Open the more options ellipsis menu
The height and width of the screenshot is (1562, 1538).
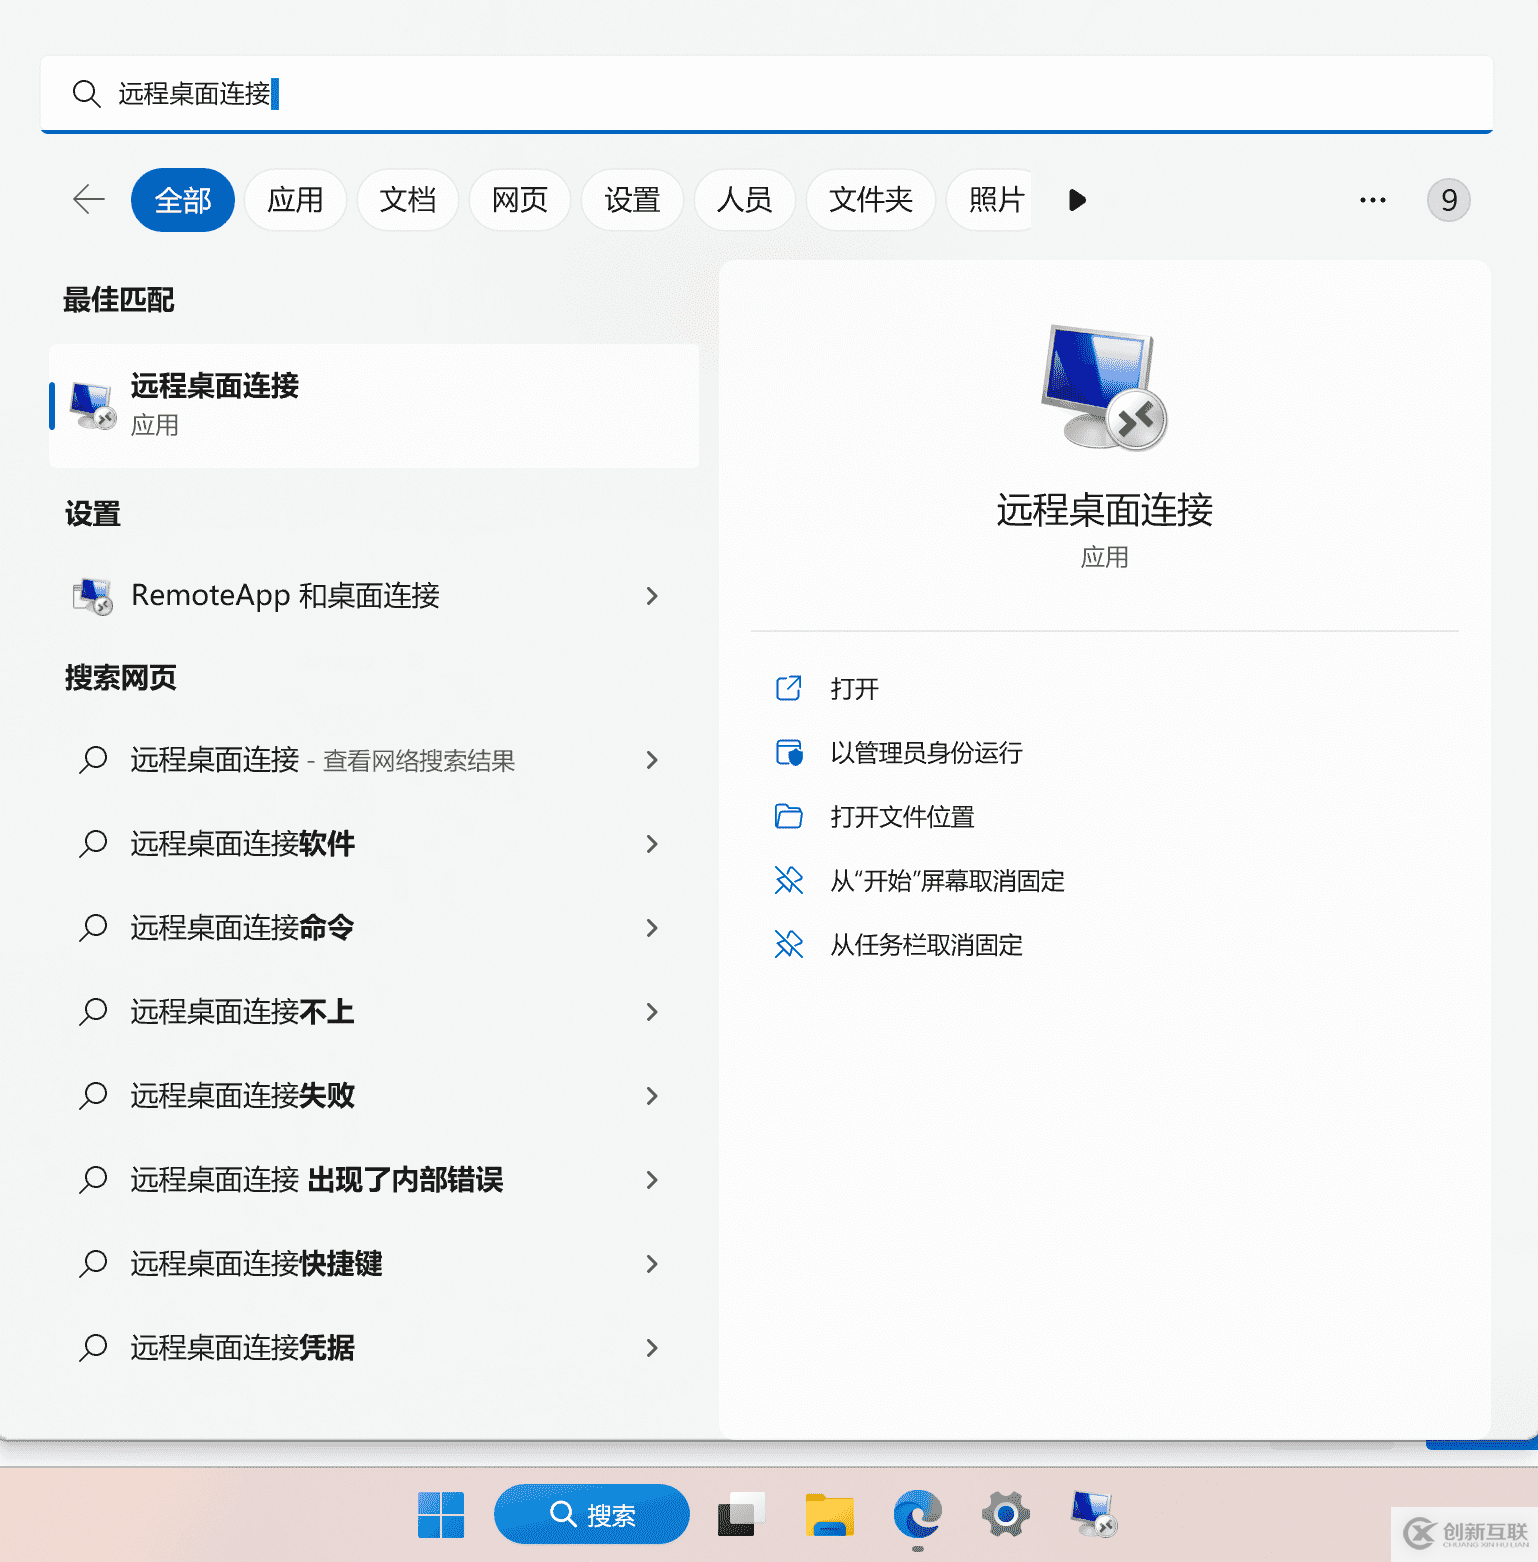(x=1372, y=200)
